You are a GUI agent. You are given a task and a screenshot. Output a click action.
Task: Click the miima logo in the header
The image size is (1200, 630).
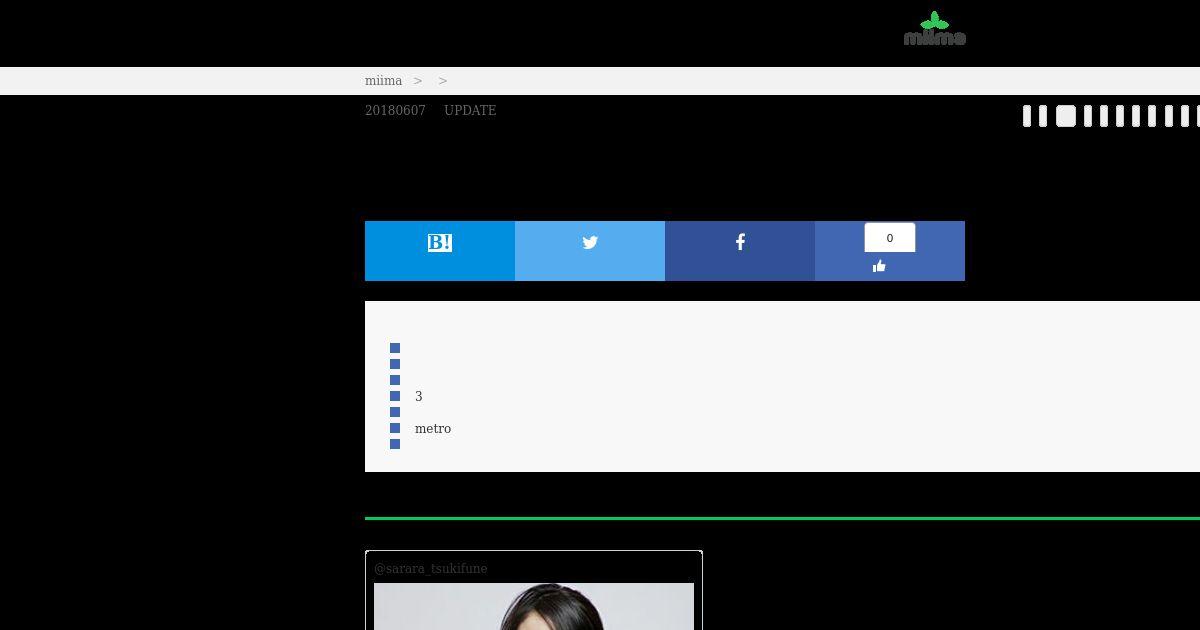point(935,29)
